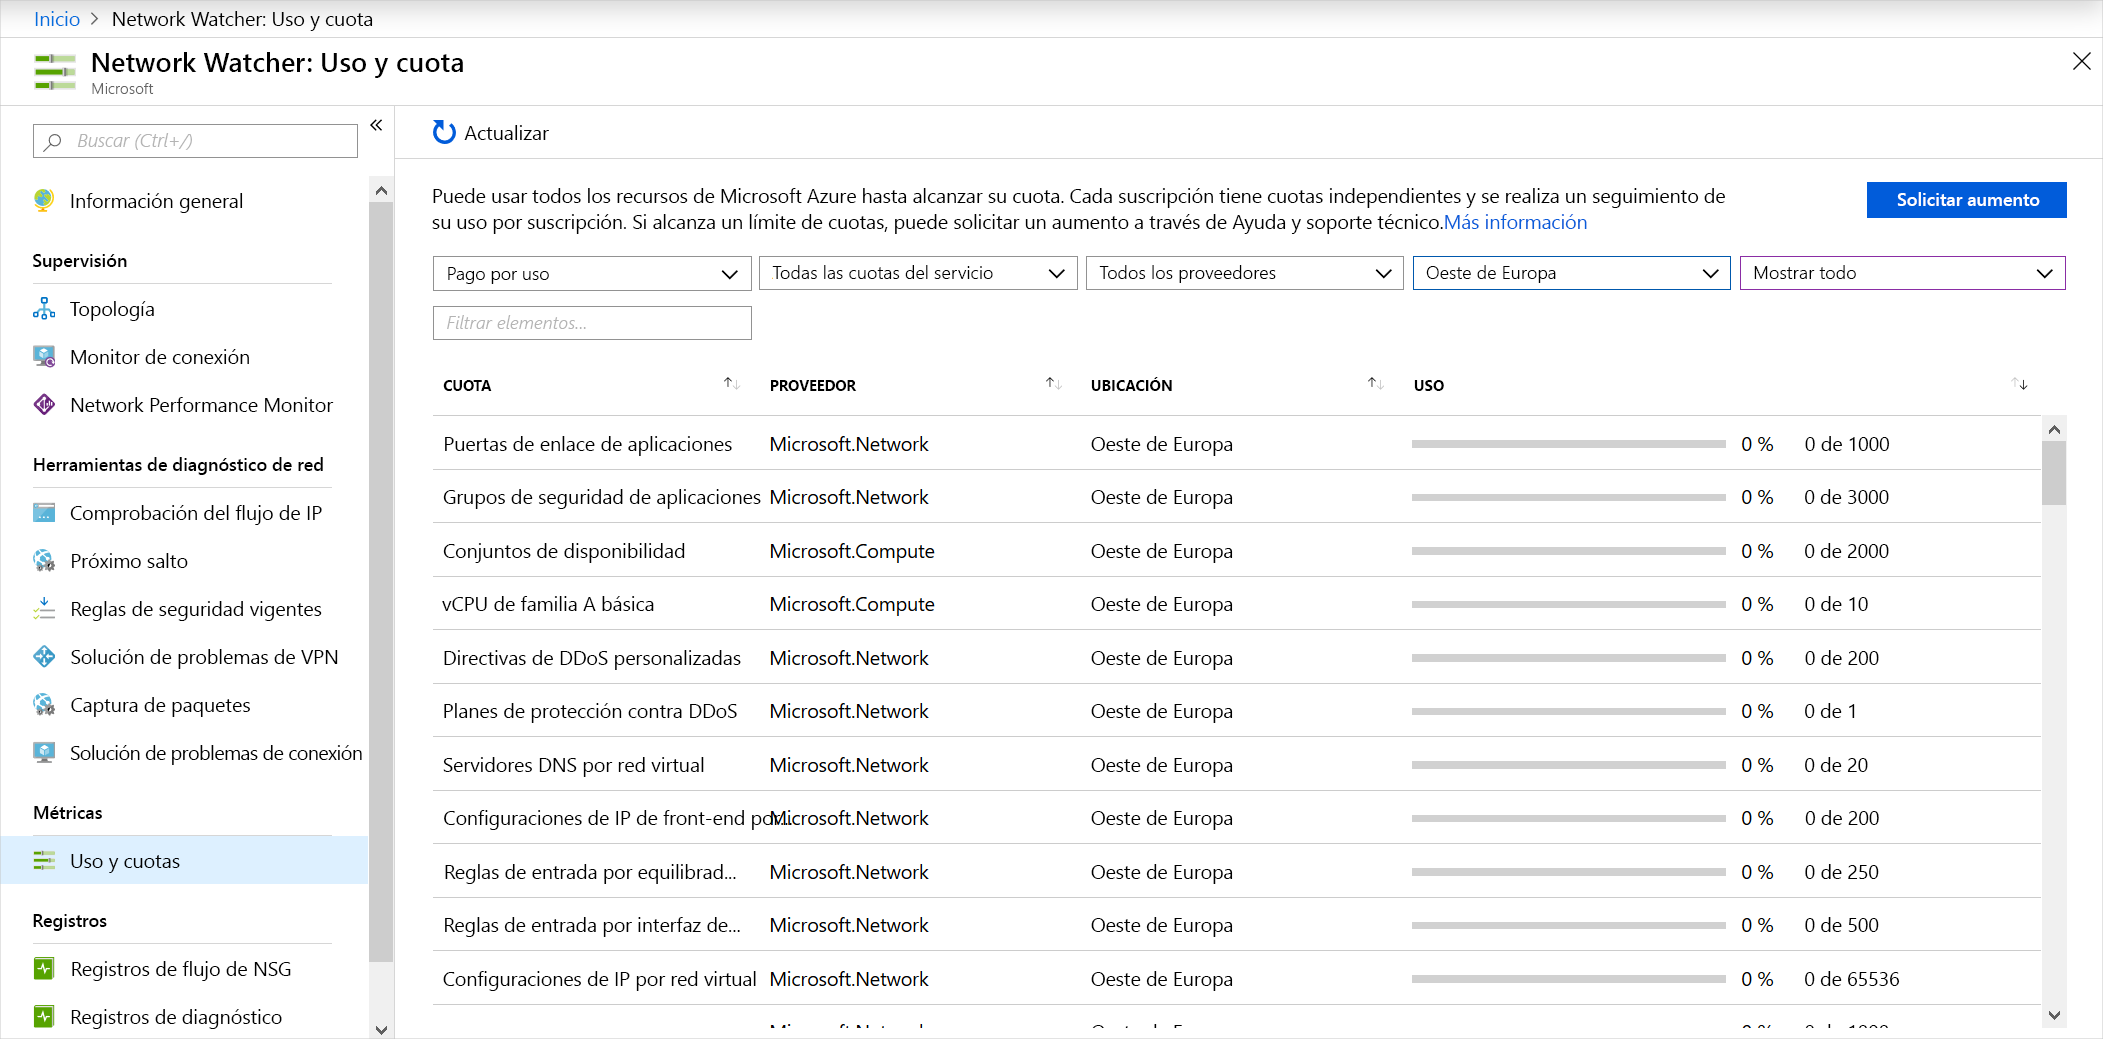The height and width of the screenshot is (1039, 2103).
Task: Open Solución de problemas de VPN item
Action: [x=204, y=657]
